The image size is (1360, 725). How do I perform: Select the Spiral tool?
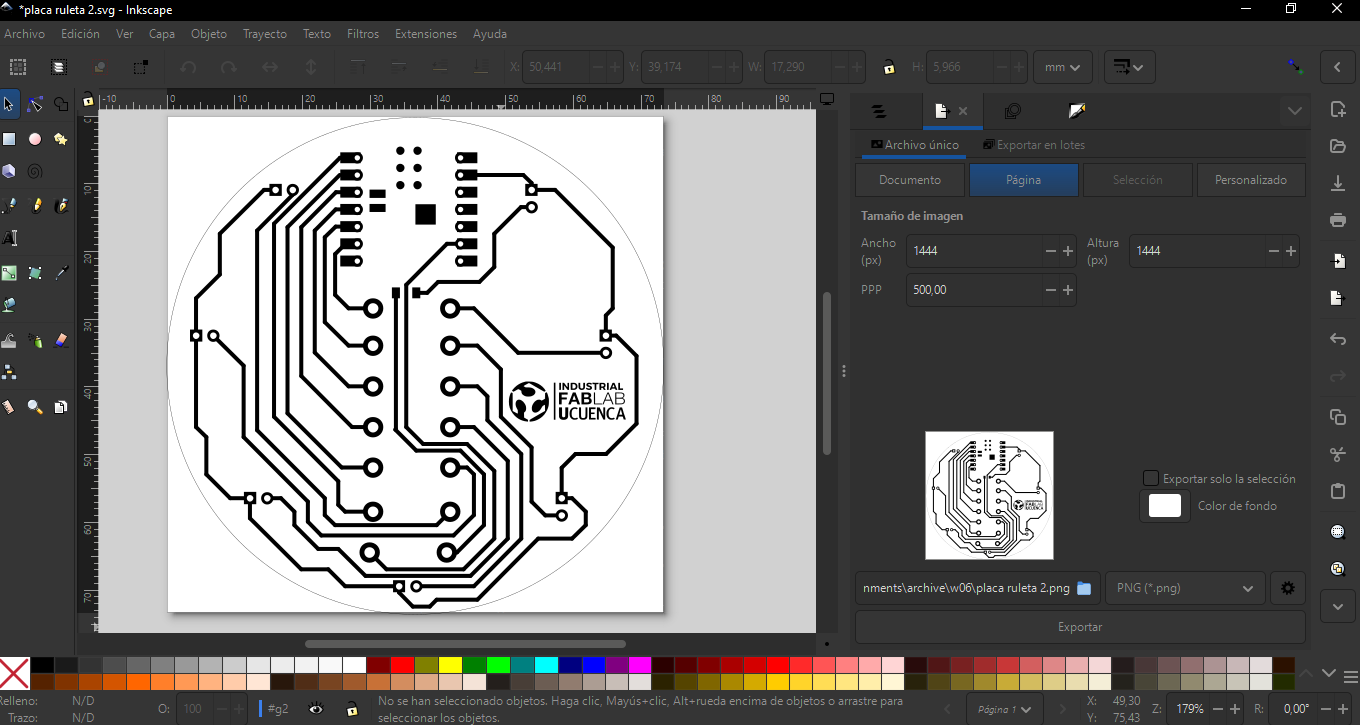pyautogui.click(x=35, y=172)
